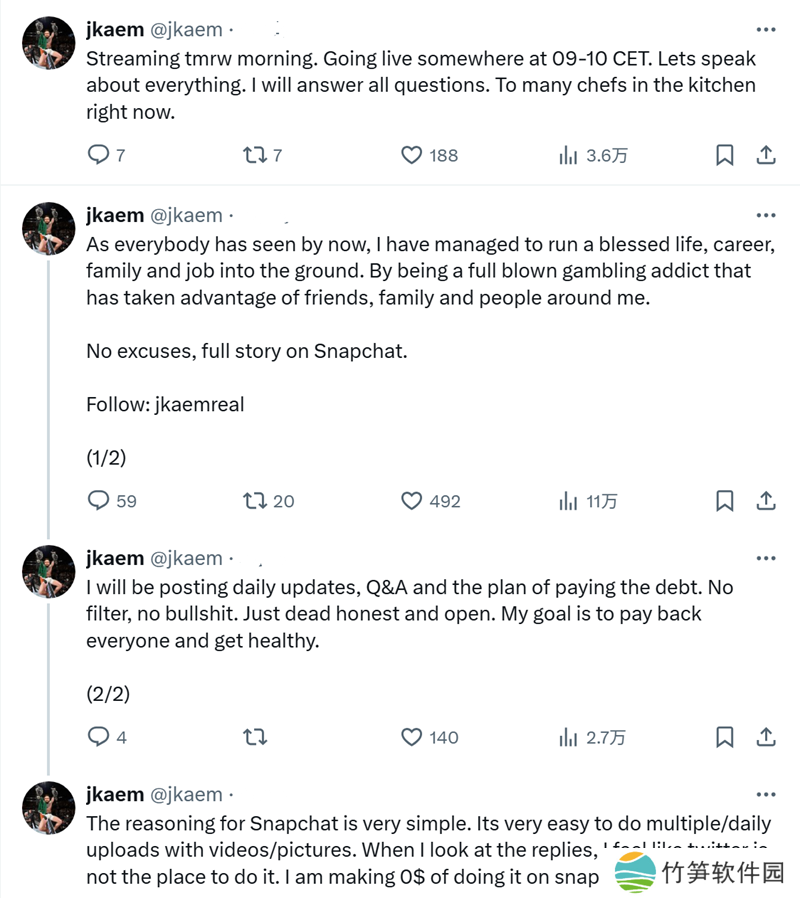Bookmark the 'Streaming tmrw morning' tweet

coord(725,155)
